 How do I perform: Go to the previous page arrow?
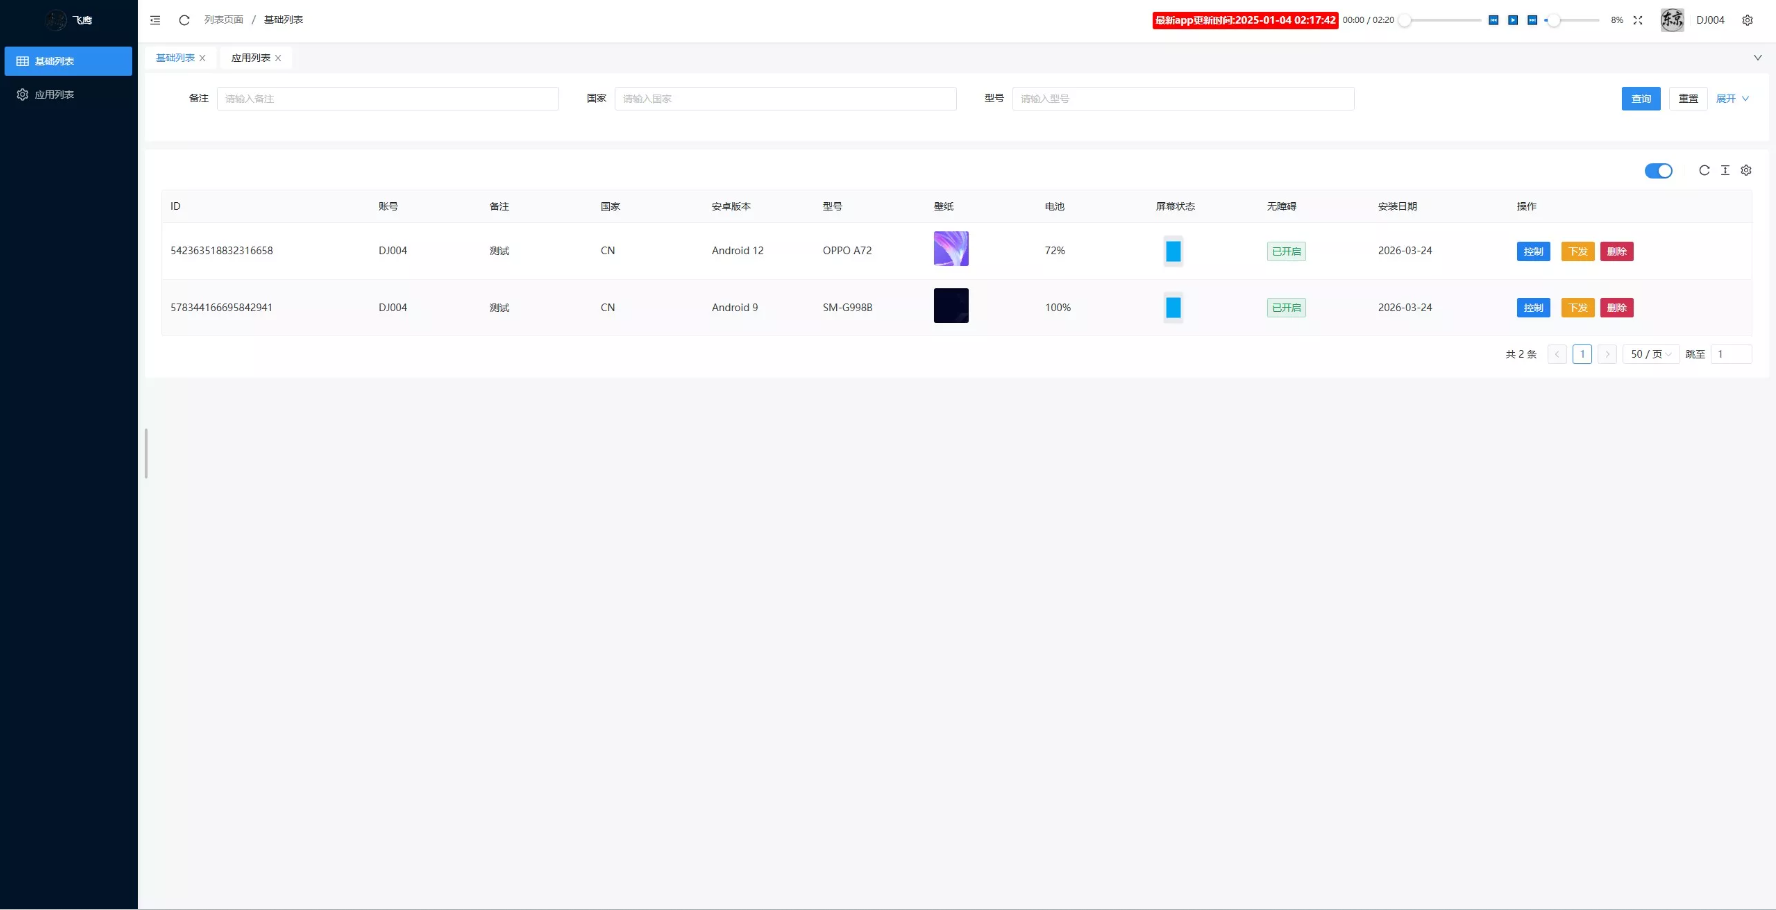[x=1557, y=354]
